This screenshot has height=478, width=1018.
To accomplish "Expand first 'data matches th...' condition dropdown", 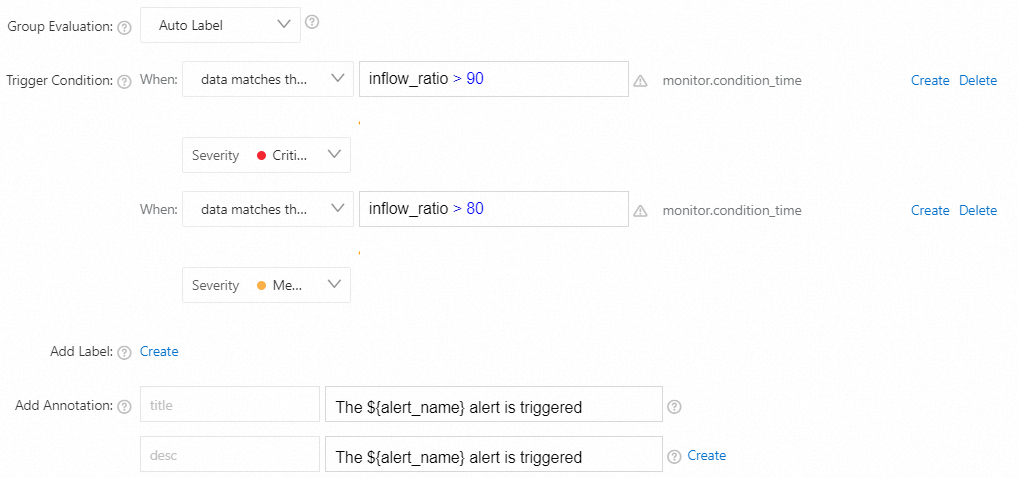I will pyautogui.click(x=267, y=79).
